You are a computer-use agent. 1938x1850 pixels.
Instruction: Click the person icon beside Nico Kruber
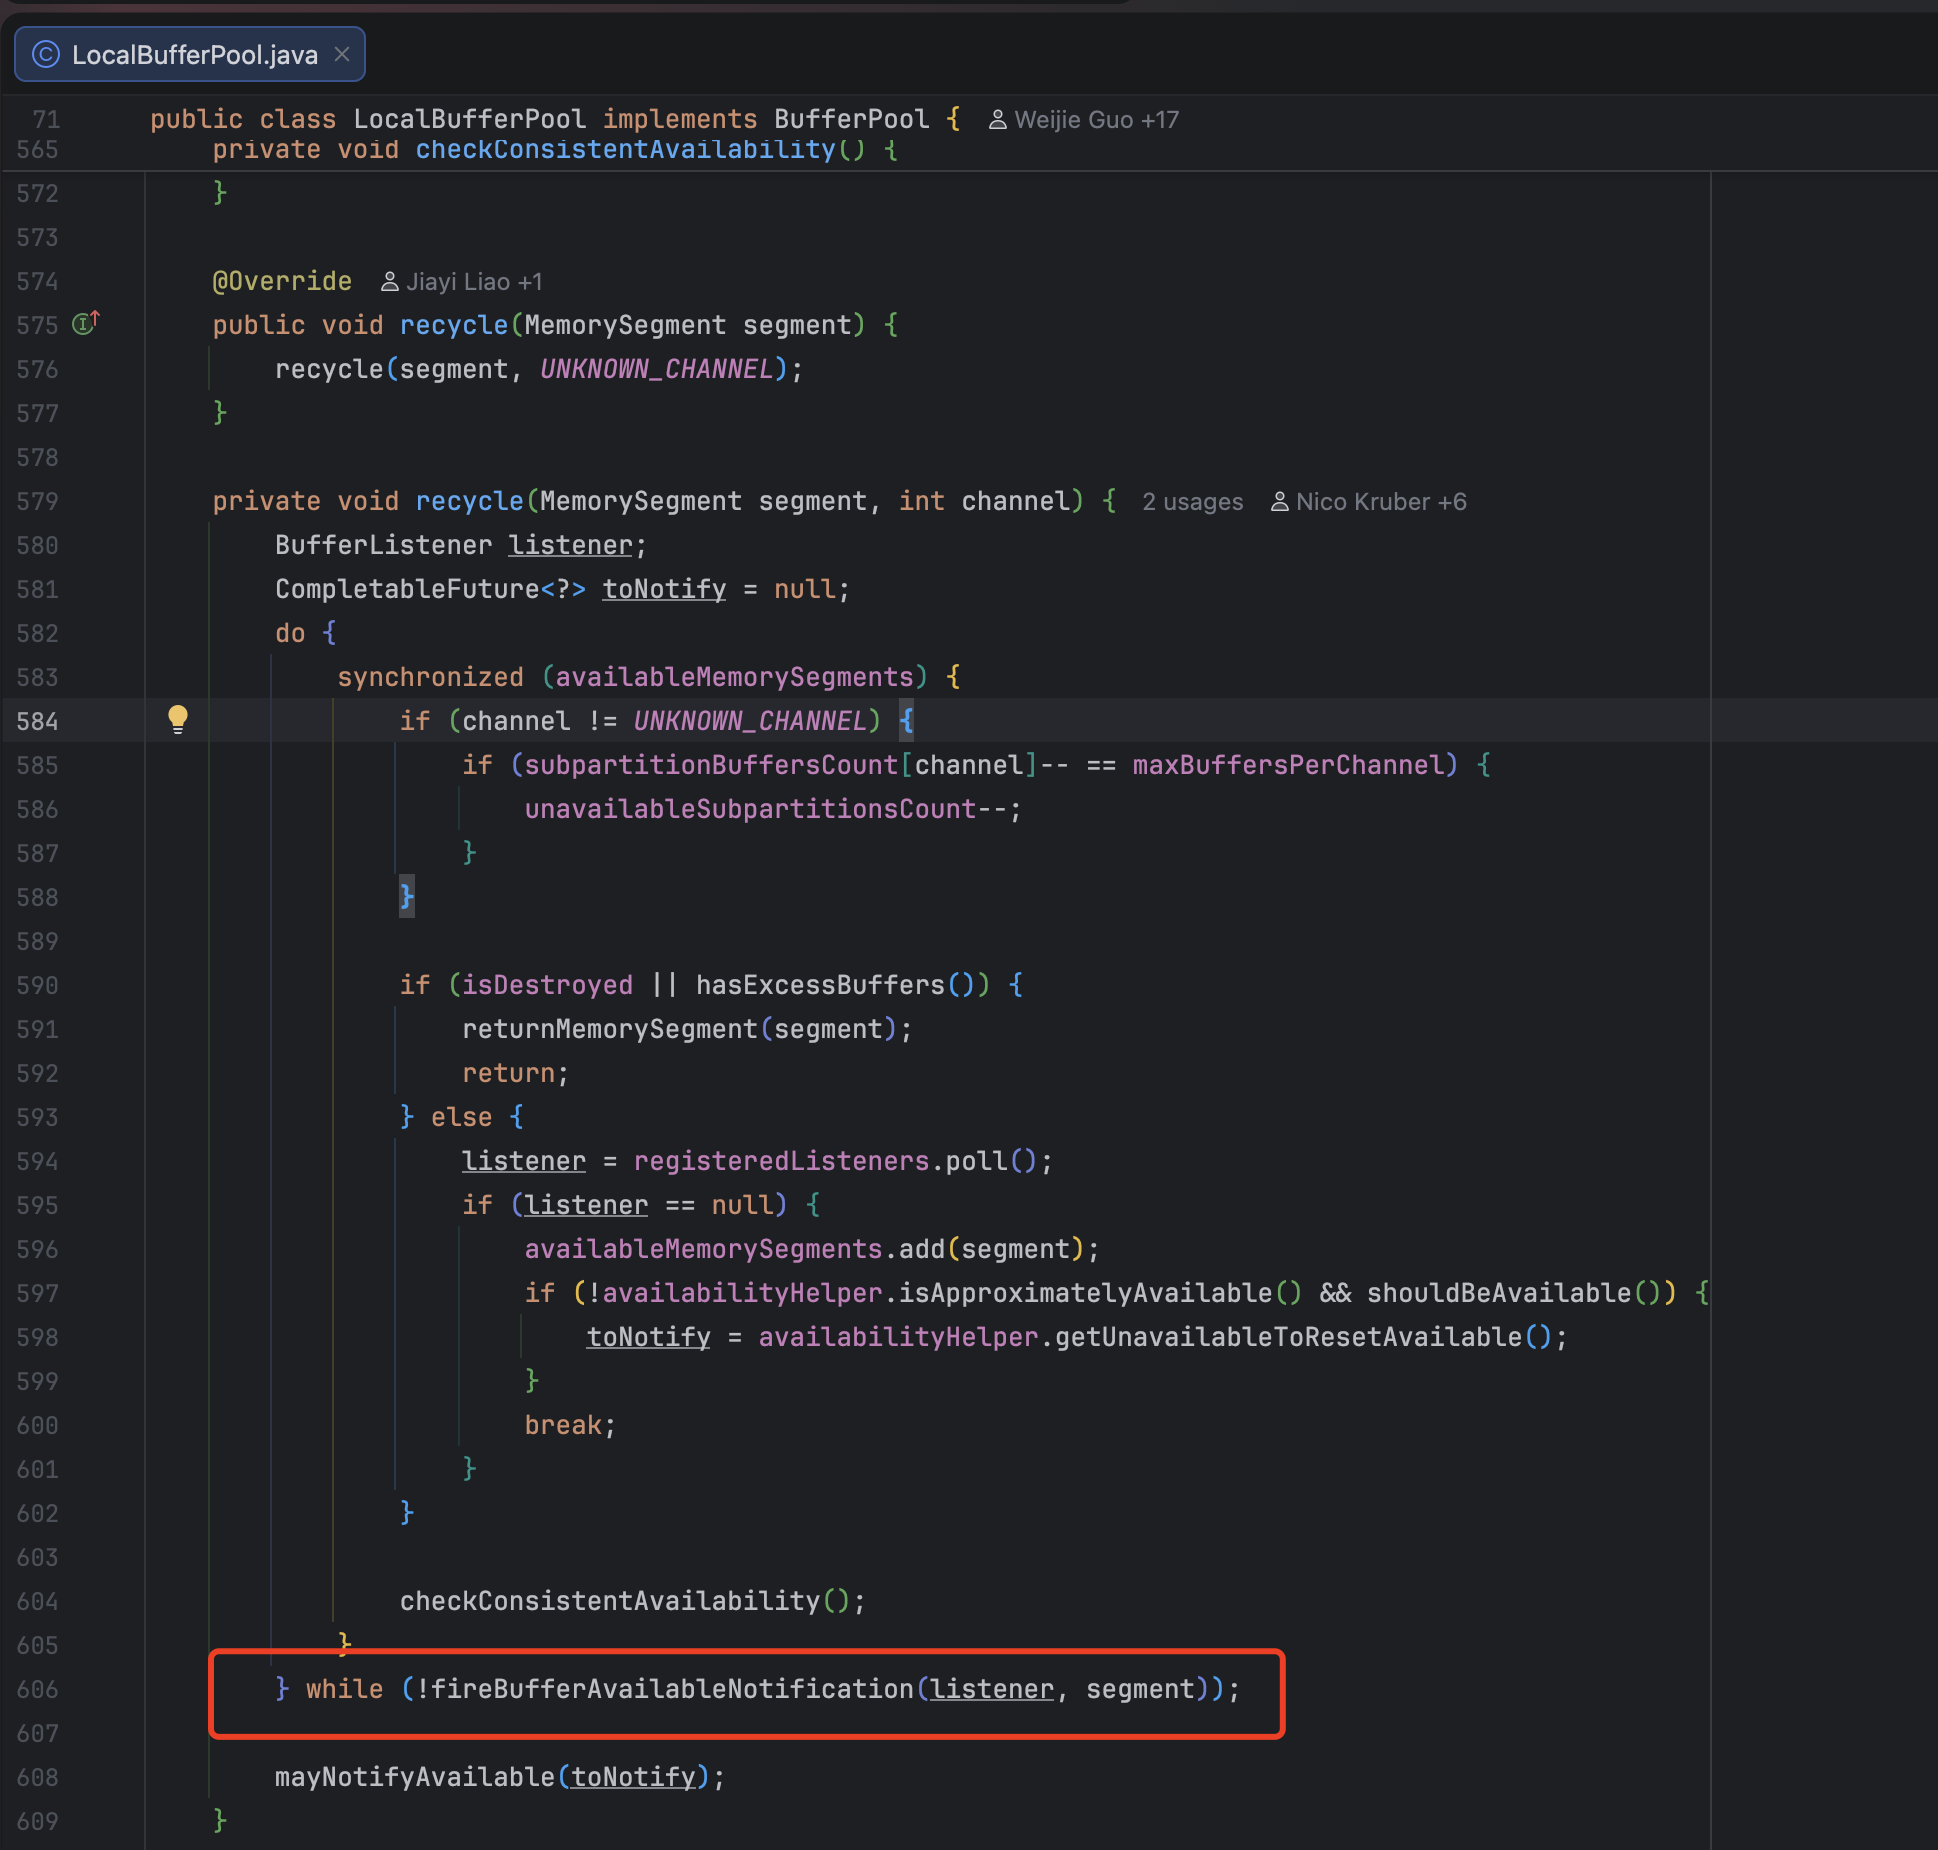point(1279,502)
